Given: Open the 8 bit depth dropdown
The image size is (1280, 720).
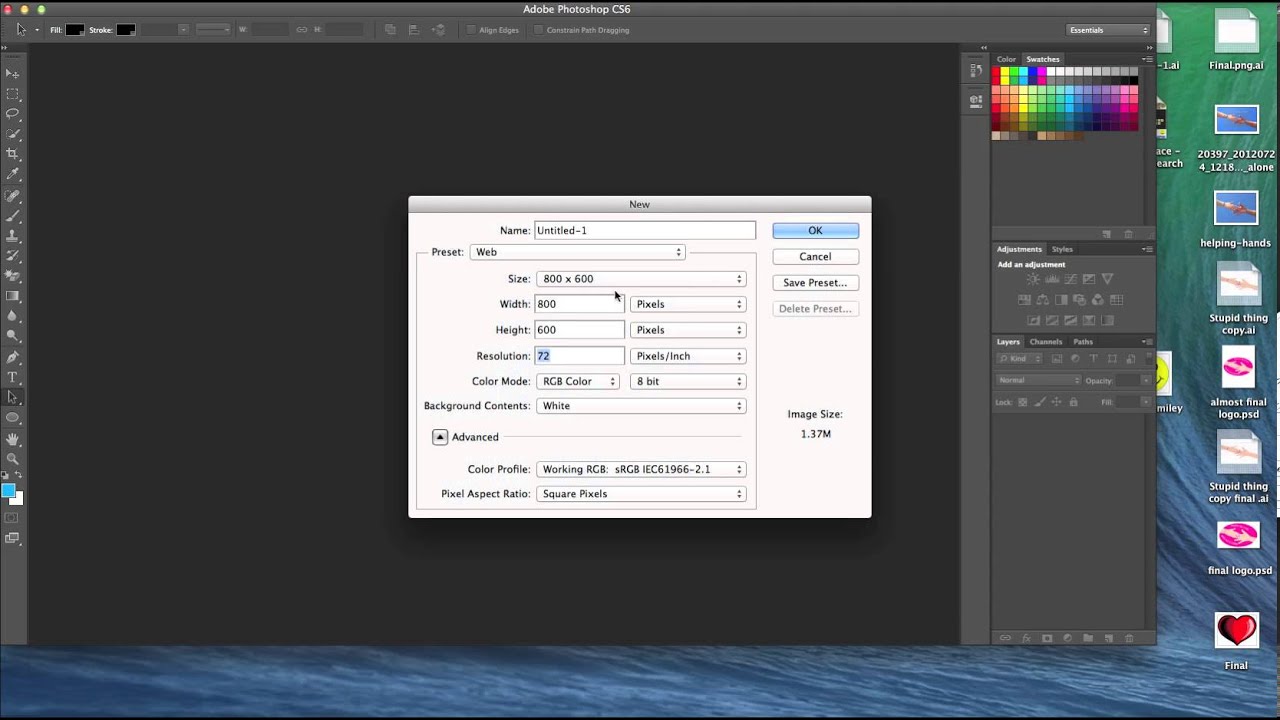Looking at the screenshot, I should [x=688, y=381].
